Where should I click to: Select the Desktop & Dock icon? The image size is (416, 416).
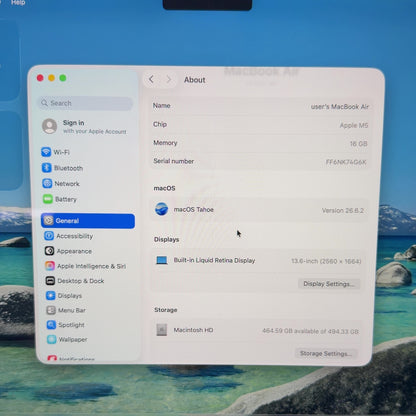50,281
